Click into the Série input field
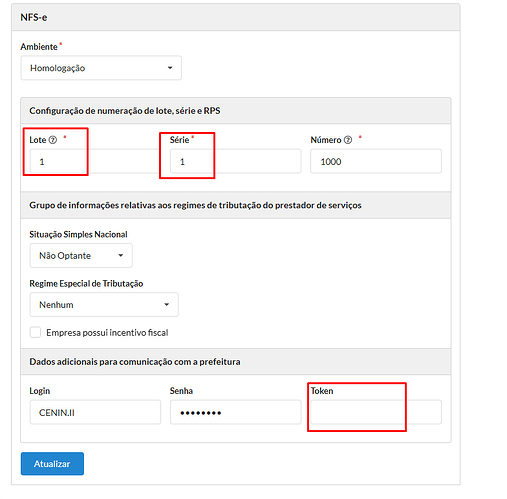 (236, 162)
